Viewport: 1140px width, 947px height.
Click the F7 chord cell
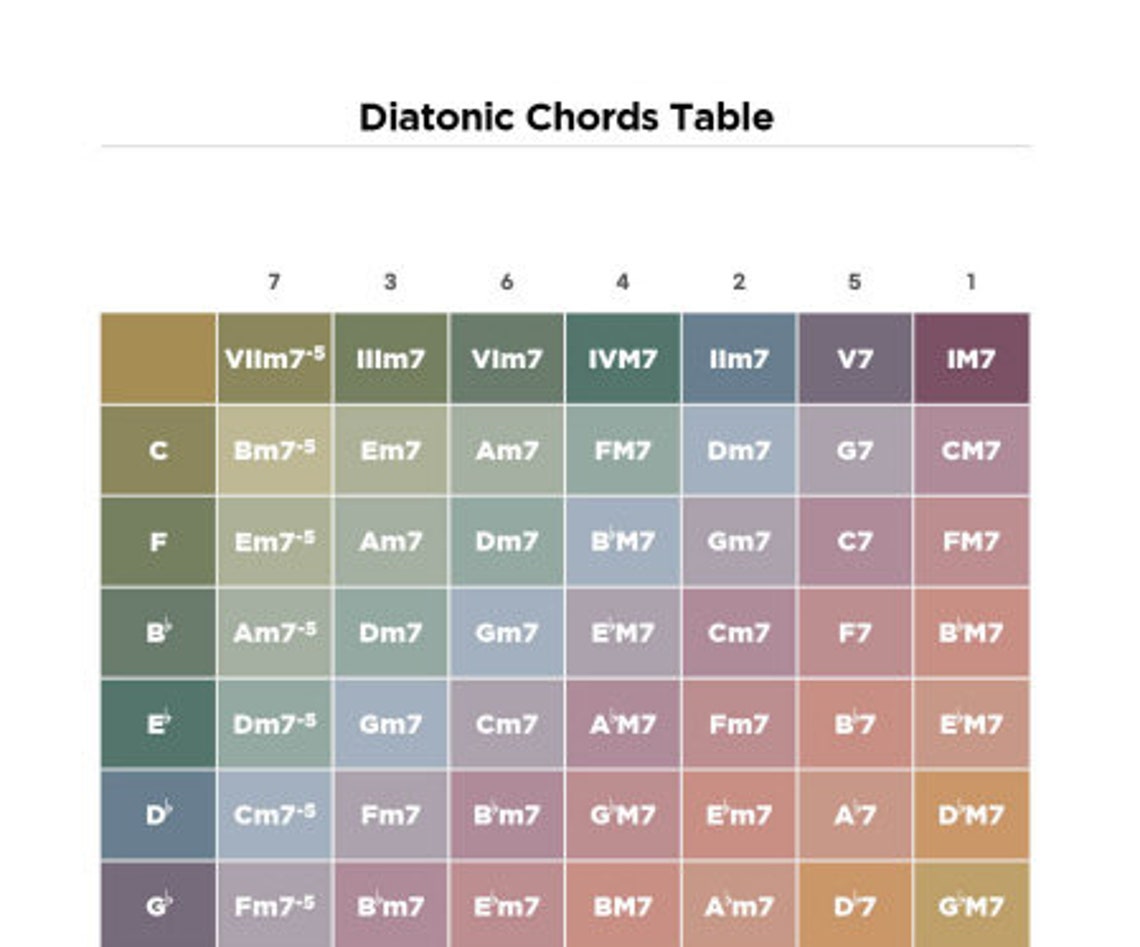click(854, 633)
